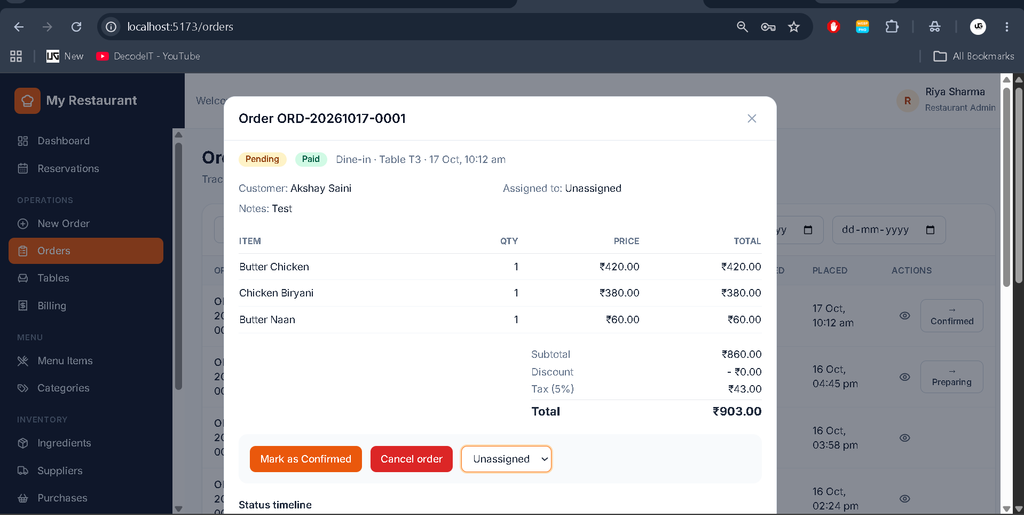Click the New Order plus icon
This screenshot has width=1024, height=515.
click(23, 223)
